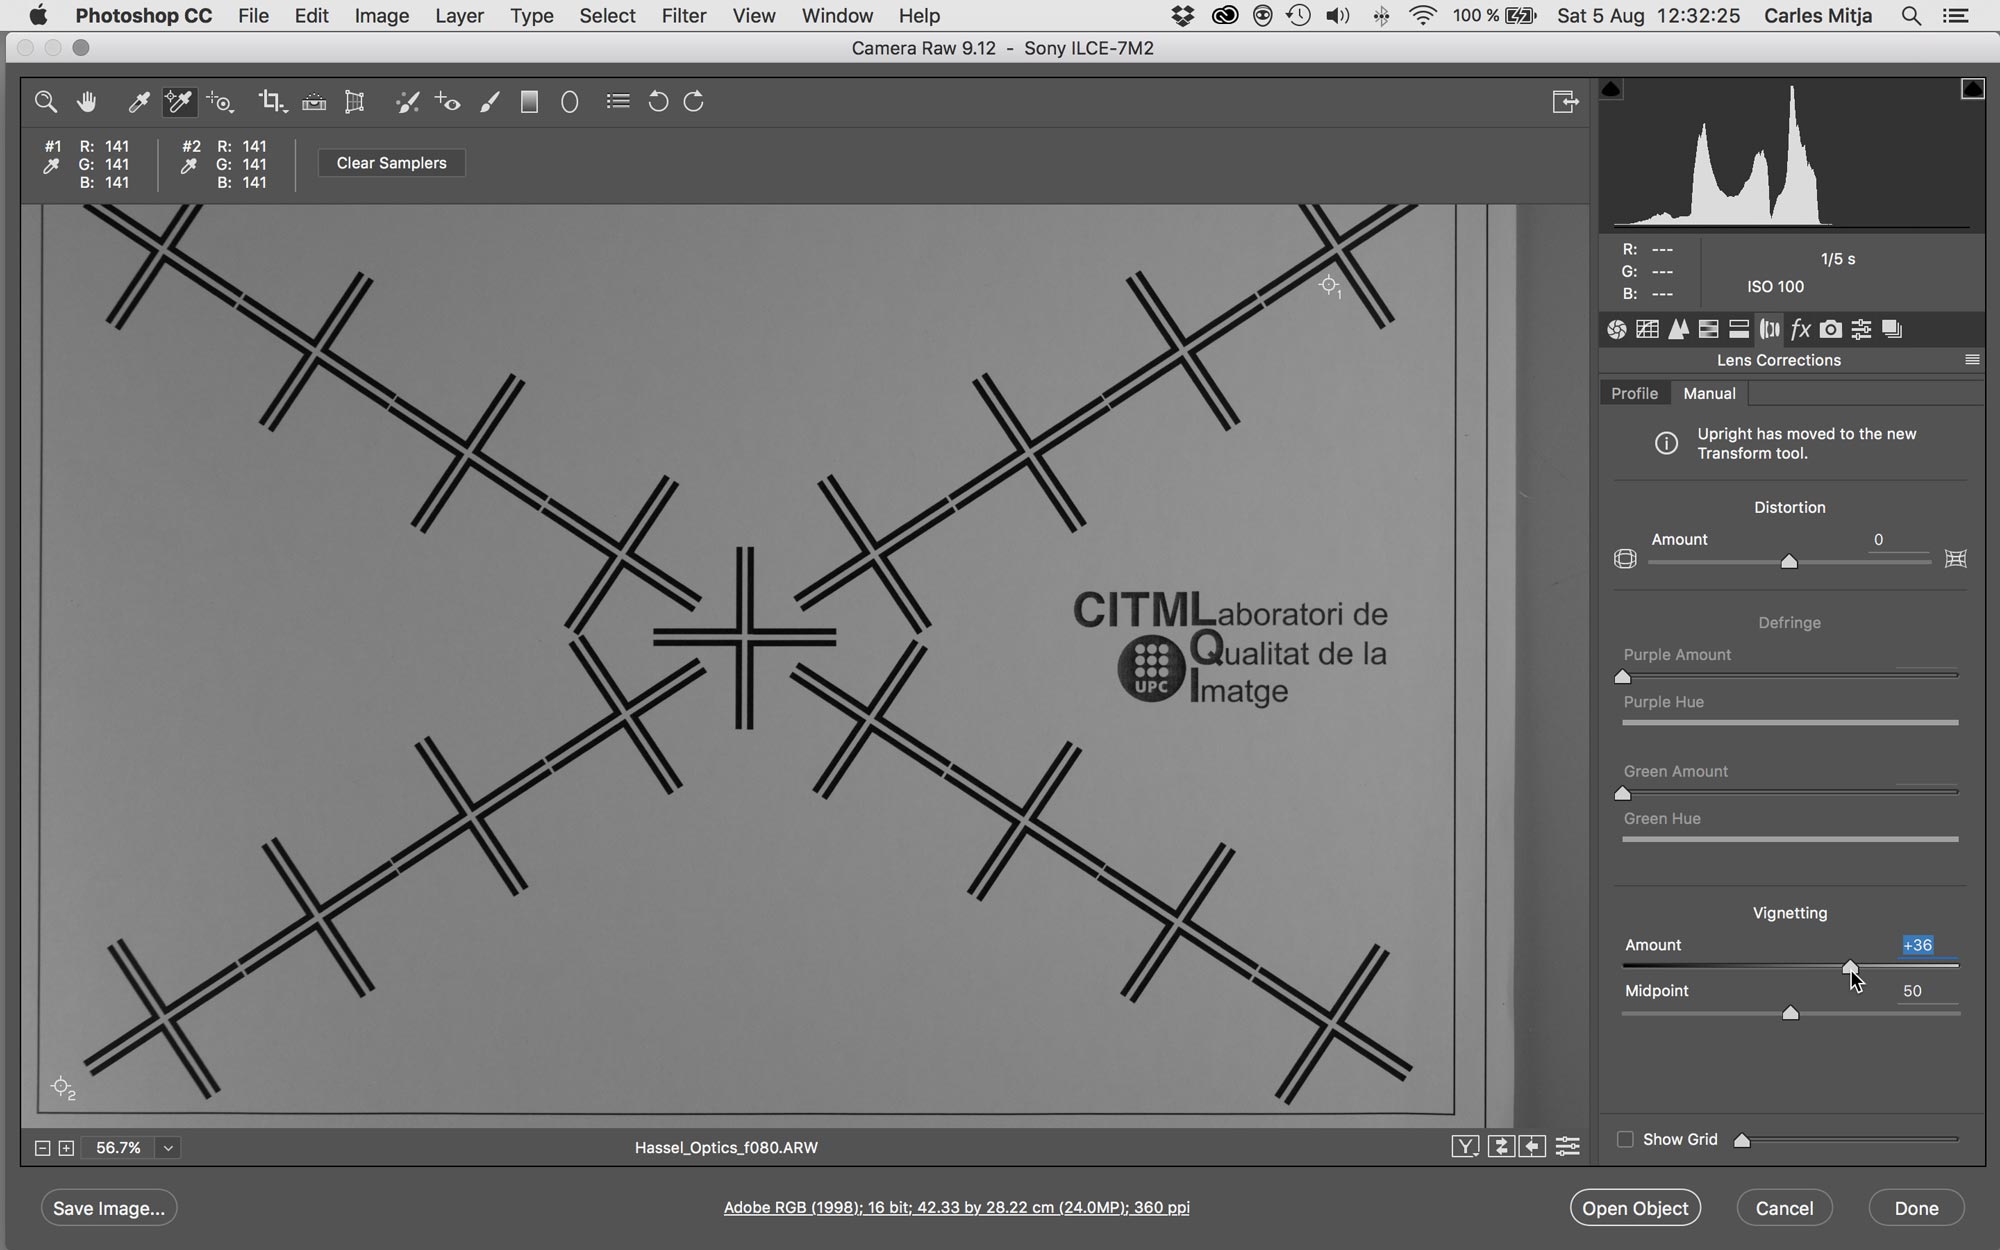Select the Transform tool

click(355, 102)
